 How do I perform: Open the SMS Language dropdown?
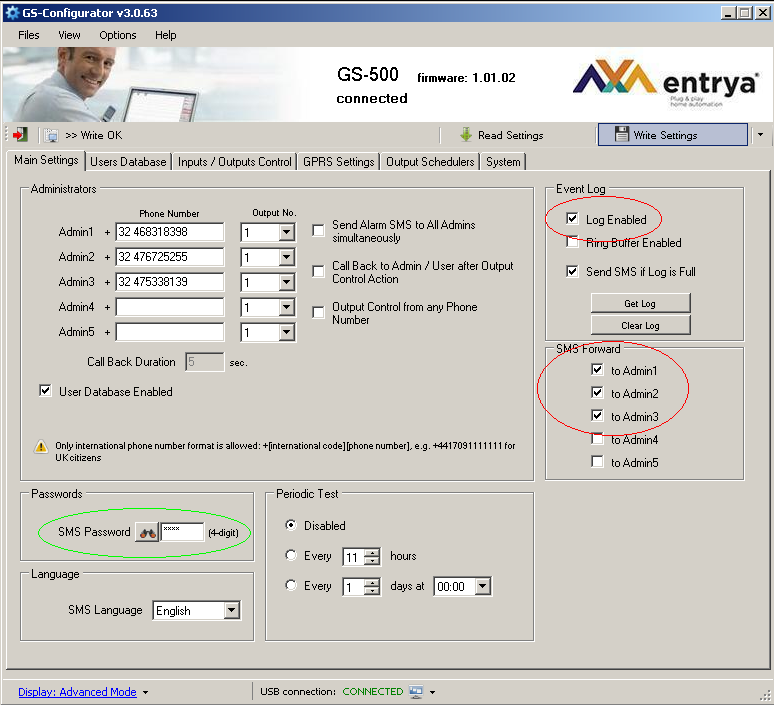[232, 610]
